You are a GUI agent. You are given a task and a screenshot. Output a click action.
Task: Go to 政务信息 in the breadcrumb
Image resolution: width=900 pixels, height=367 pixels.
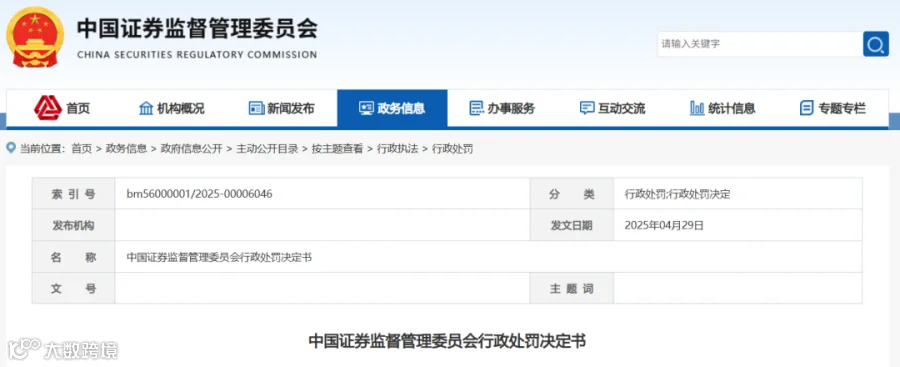tap(126, 149)
